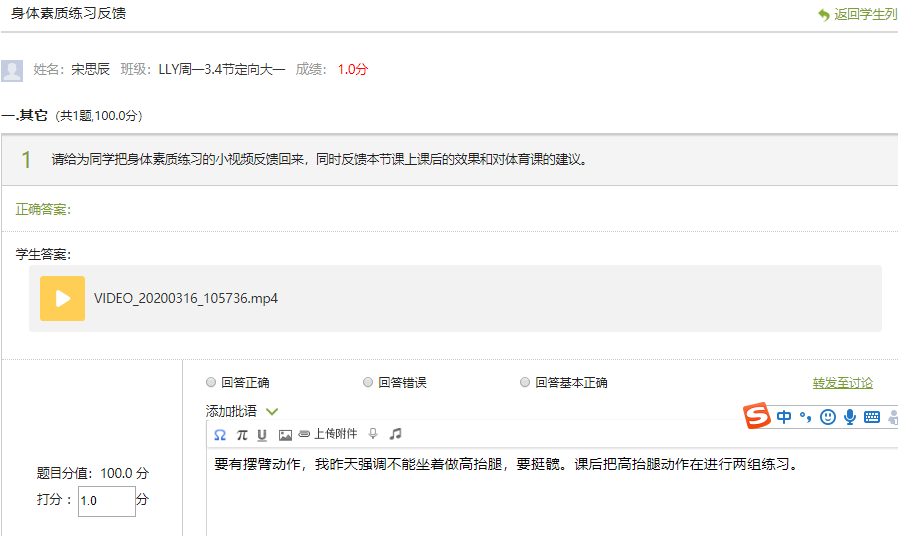The height and width of the screenshot is (536, 898).
Task: Select the 回答基本正确 radio button
Action: coord(525,383)
